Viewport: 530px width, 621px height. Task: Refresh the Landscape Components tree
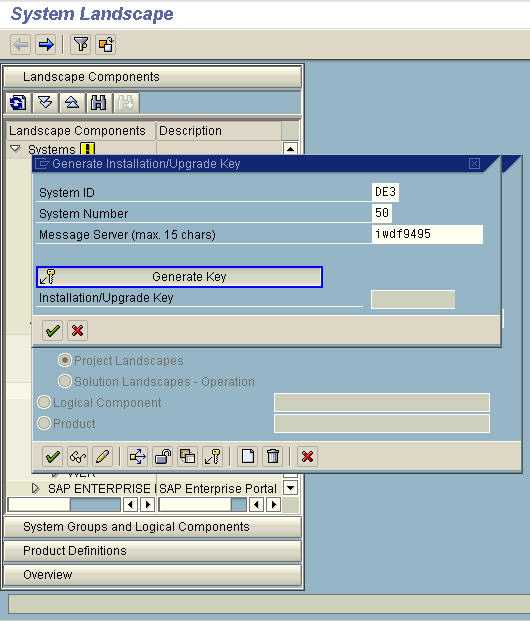pyautogui.click(x=18, y=103)
